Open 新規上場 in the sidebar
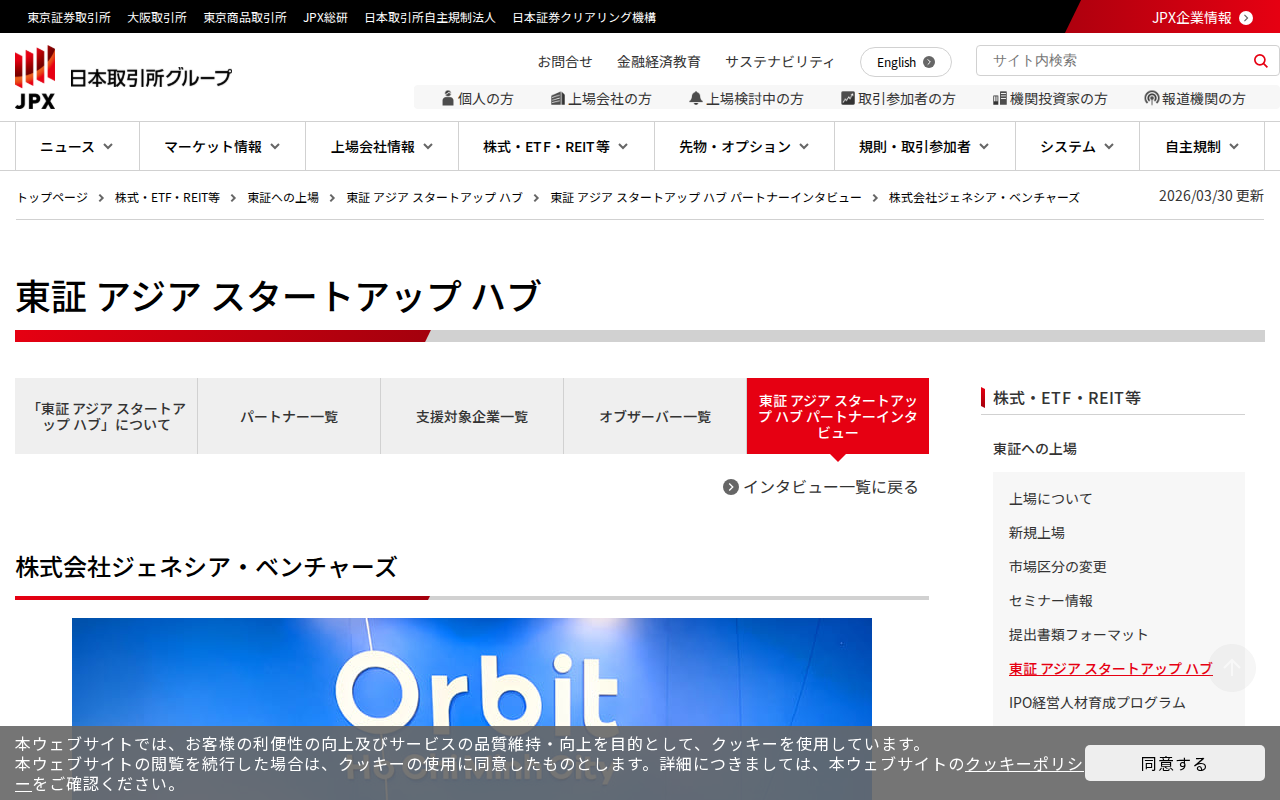This screenshot has width=1280, height=800. point(1037,532)
